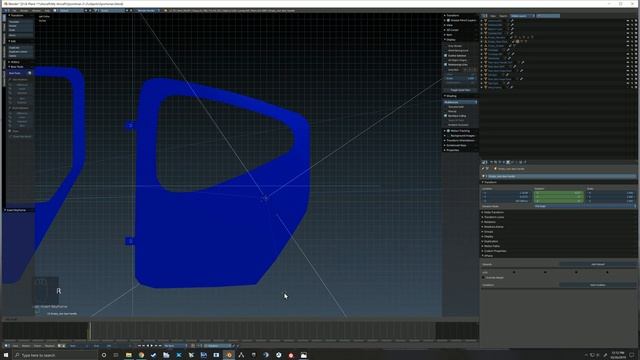Screen dimensions: 640x360
Task: Open the Render menu
Action: [x=24, y=10]
